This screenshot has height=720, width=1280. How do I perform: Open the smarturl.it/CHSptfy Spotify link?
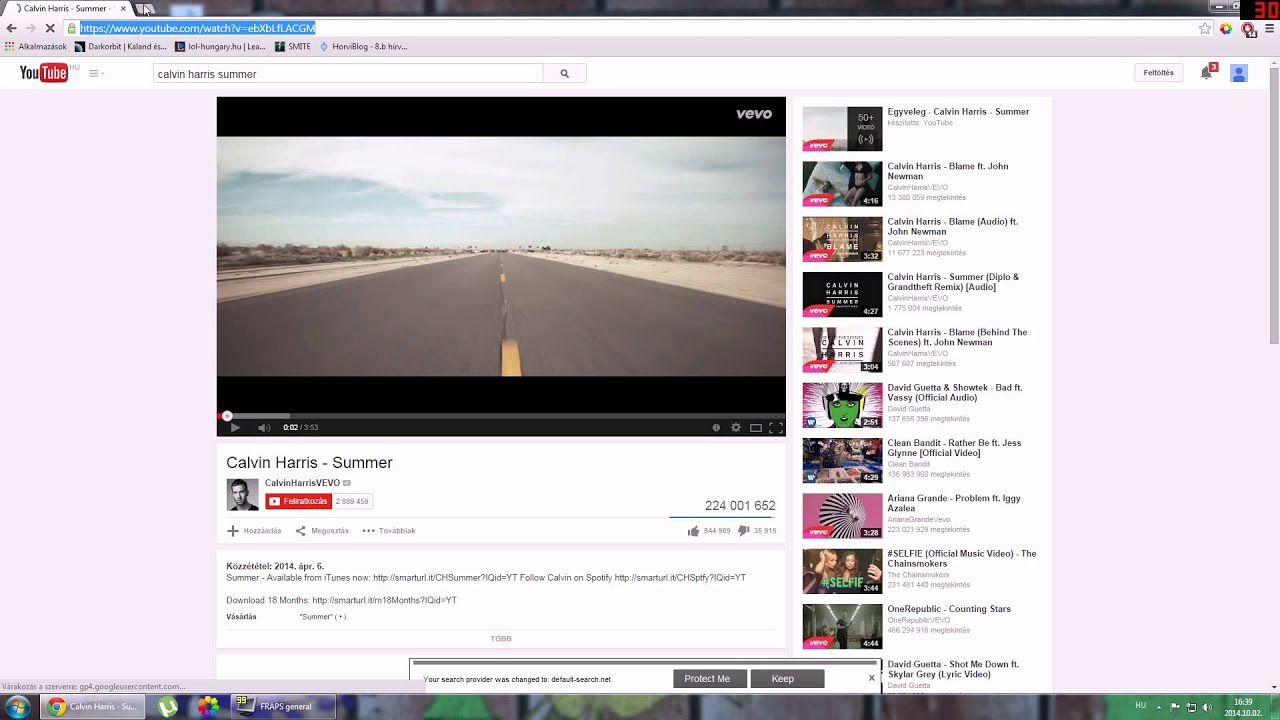(680, 578)
